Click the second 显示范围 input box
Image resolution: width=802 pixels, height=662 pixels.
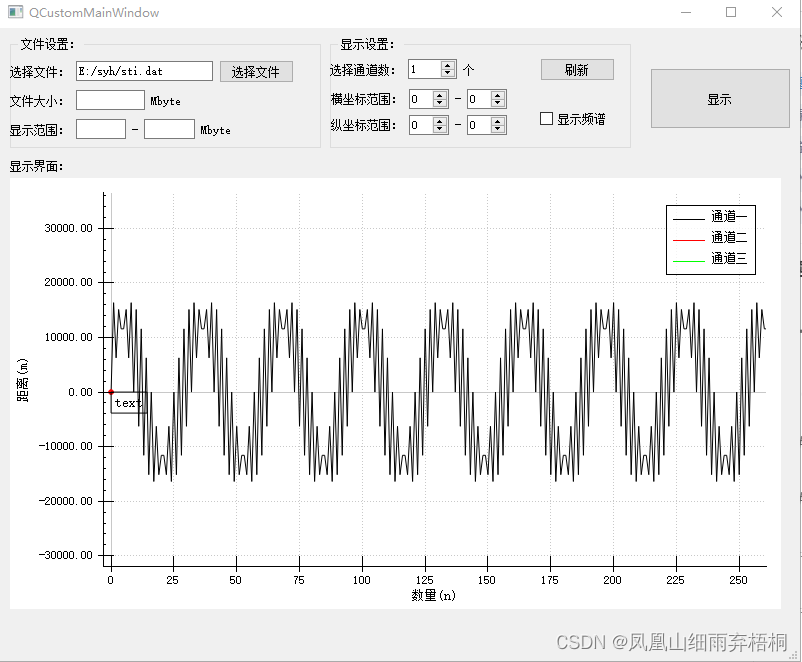pyautogui.click(x=169, y=129)
